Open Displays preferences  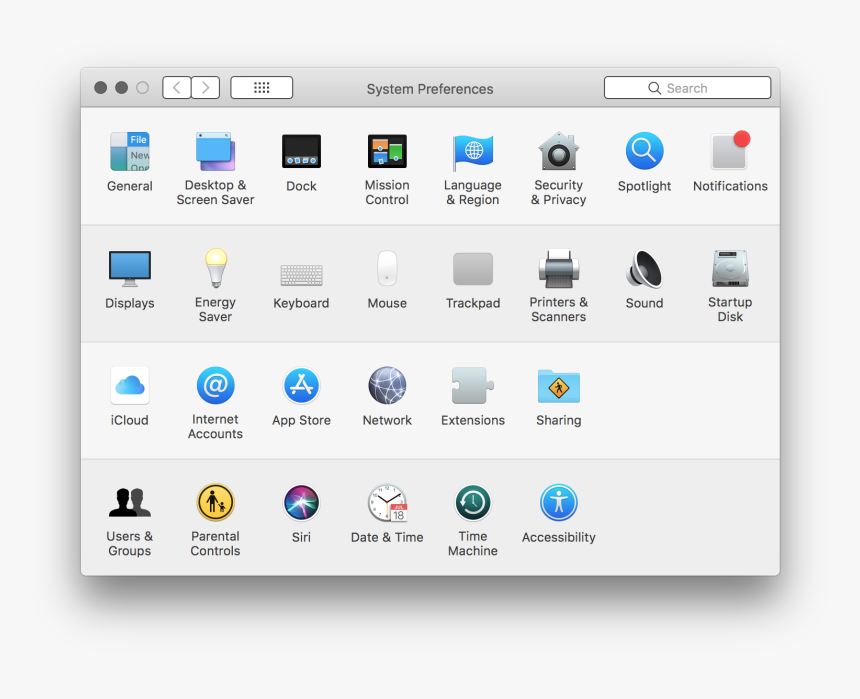pos(129,269)
